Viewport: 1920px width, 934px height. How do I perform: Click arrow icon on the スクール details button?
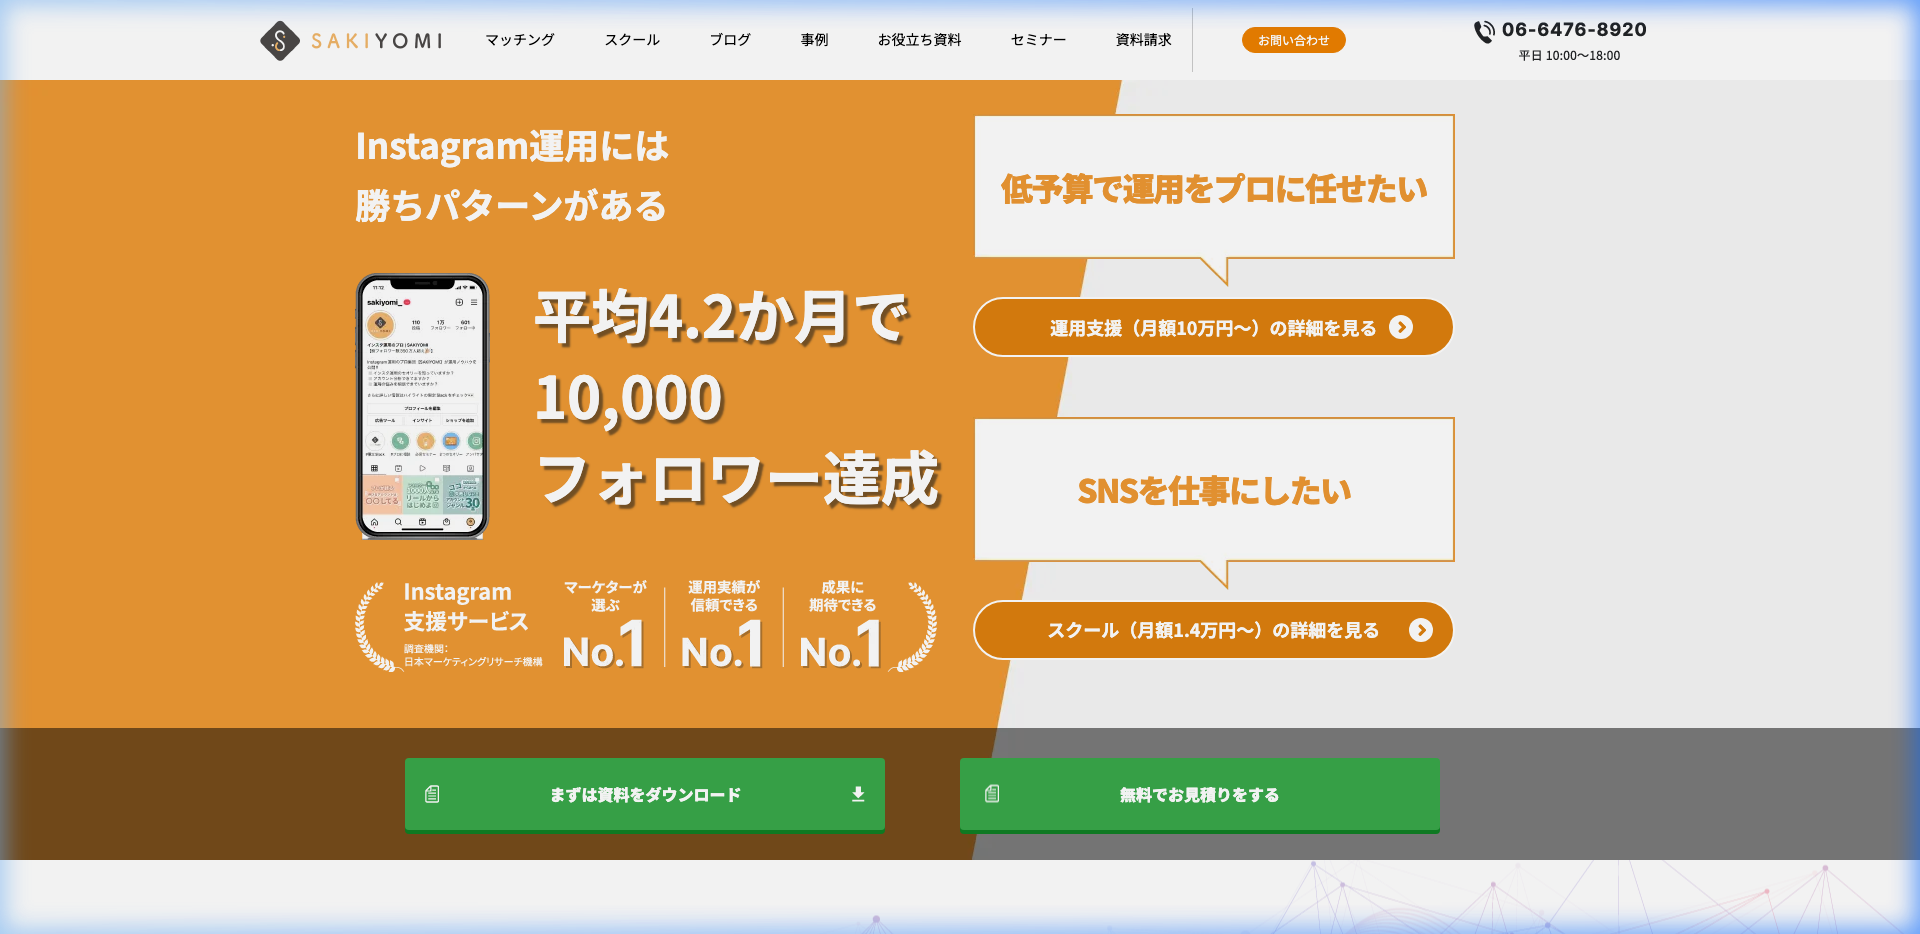[x=1421, y=630]
